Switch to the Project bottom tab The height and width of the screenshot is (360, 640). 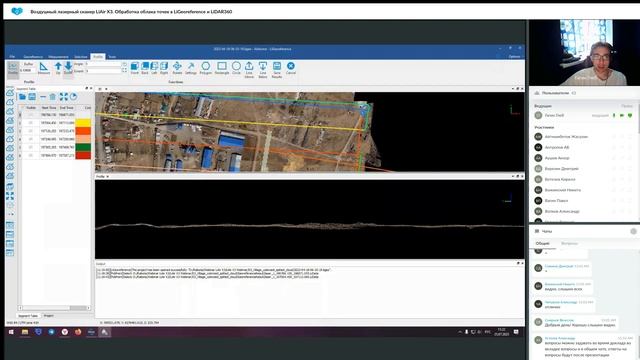[49, 316]
